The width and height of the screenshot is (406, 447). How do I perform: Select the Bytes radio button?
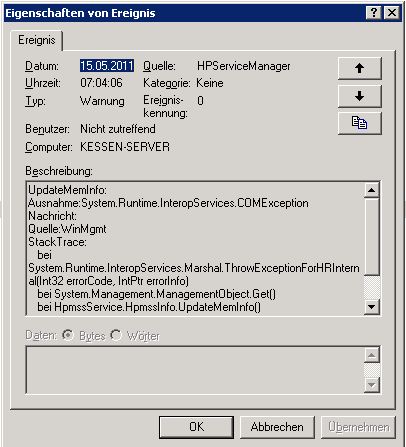pos(68,335)
